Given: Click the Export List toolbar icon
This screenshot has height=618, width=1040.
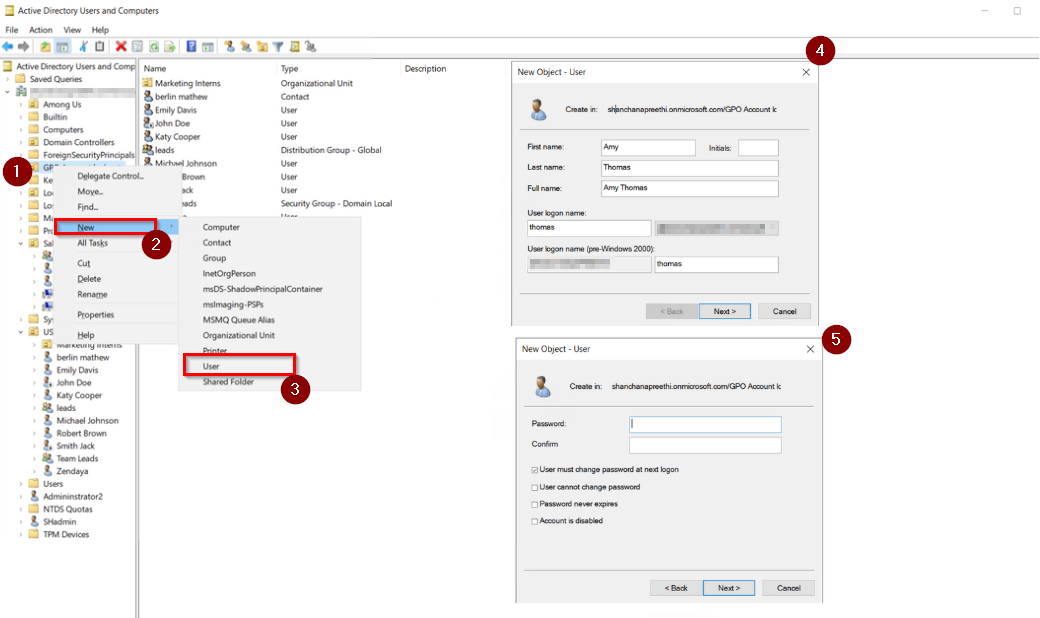Looking at the screenshot, I should tap(172, 46).
